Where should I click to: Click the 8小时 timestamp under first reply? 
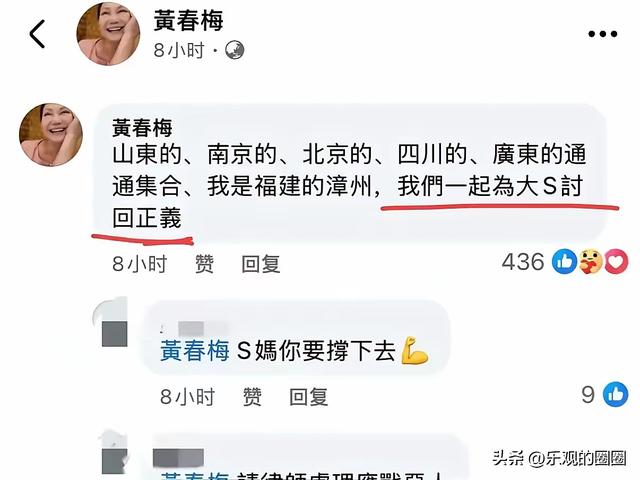tap(187, 396)
